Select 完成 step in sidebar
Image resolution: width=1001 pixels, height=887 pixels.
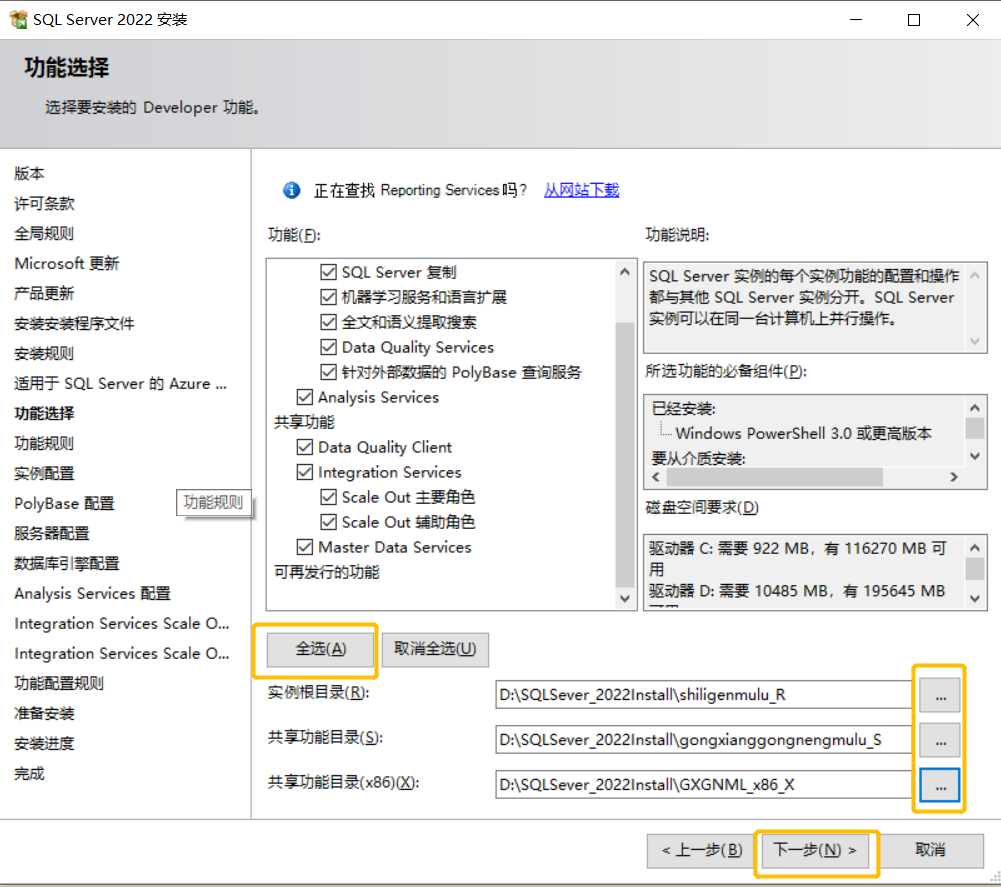pos(29,774)
